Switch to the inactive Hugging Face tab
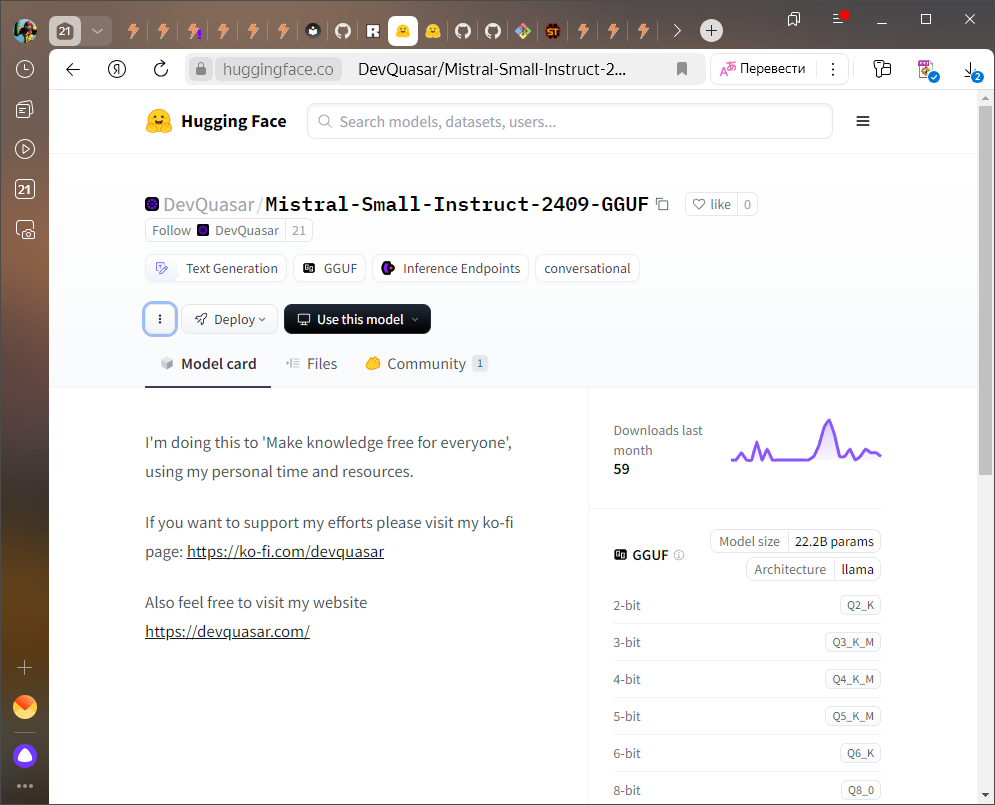995x805 pixels. 433,30
